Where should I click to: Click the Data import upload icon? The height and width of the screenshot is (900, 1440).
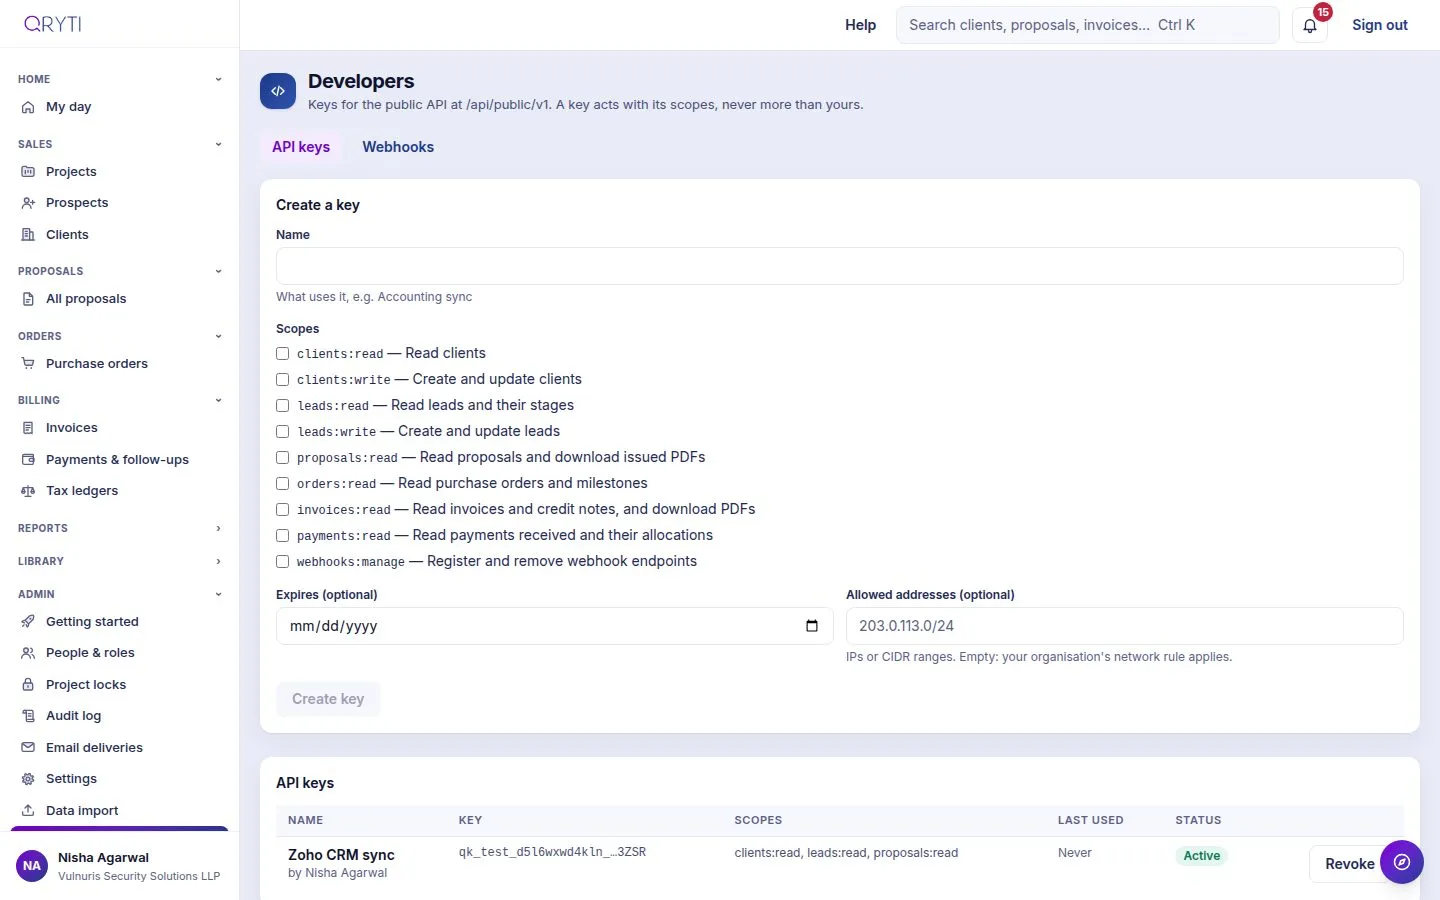pyautogui.click(x=28, y=811)
